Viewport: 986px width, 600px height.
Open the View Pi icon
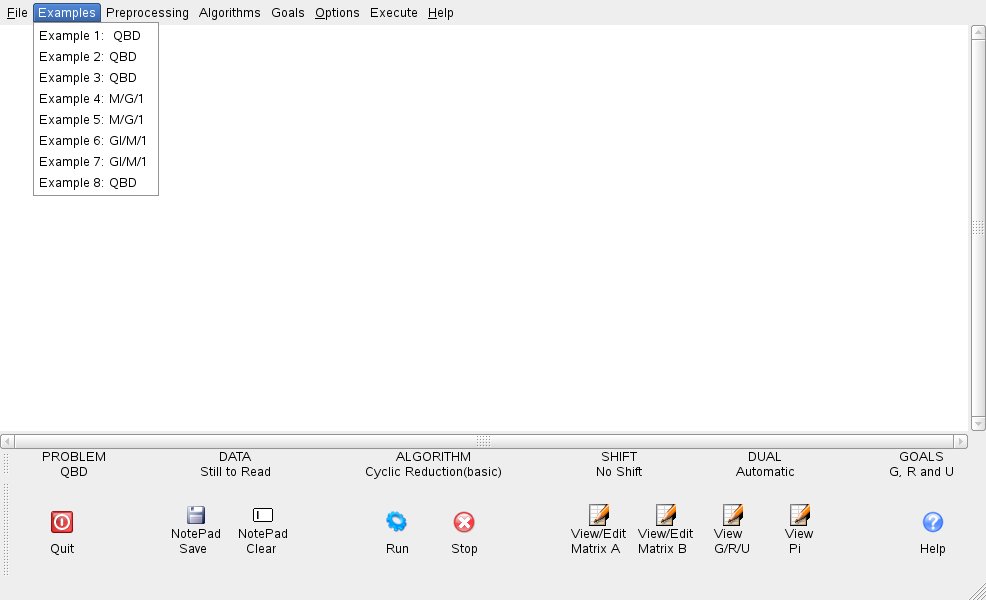tap(799, 515)
